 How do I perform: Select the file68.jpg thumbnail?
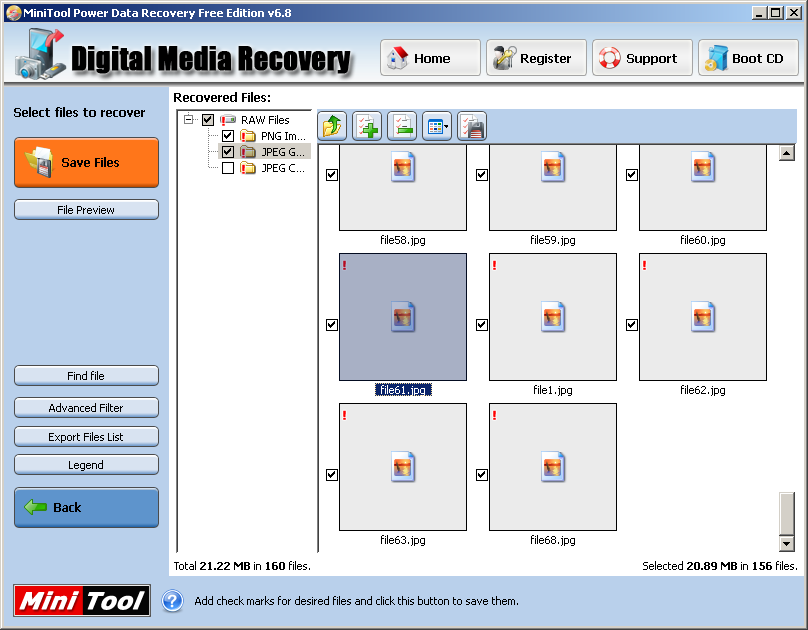pyautogui.click(x=553, y=467)
